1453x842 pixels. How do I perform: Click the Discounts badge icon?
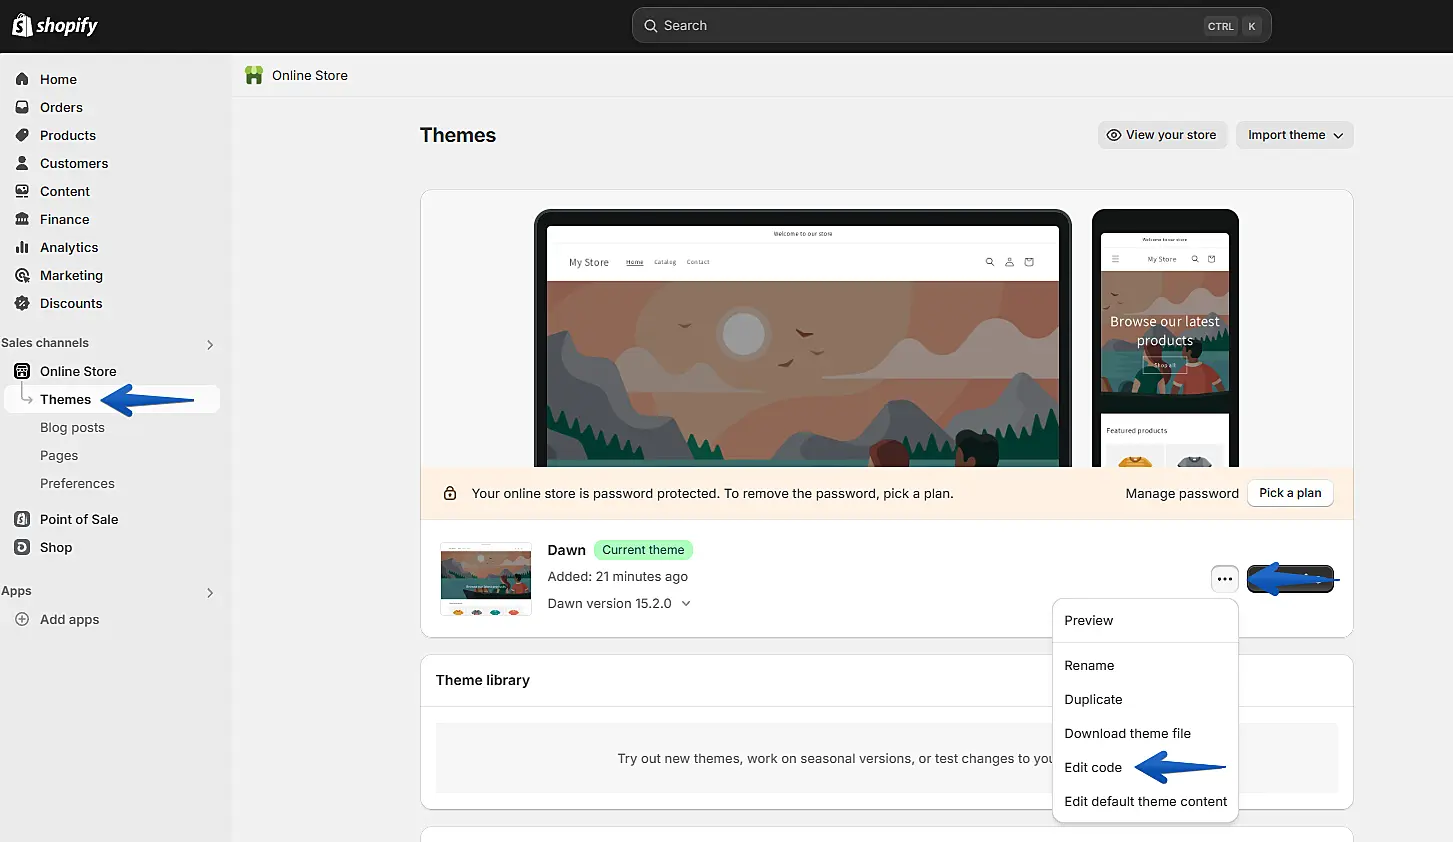[x=22, y=303]
